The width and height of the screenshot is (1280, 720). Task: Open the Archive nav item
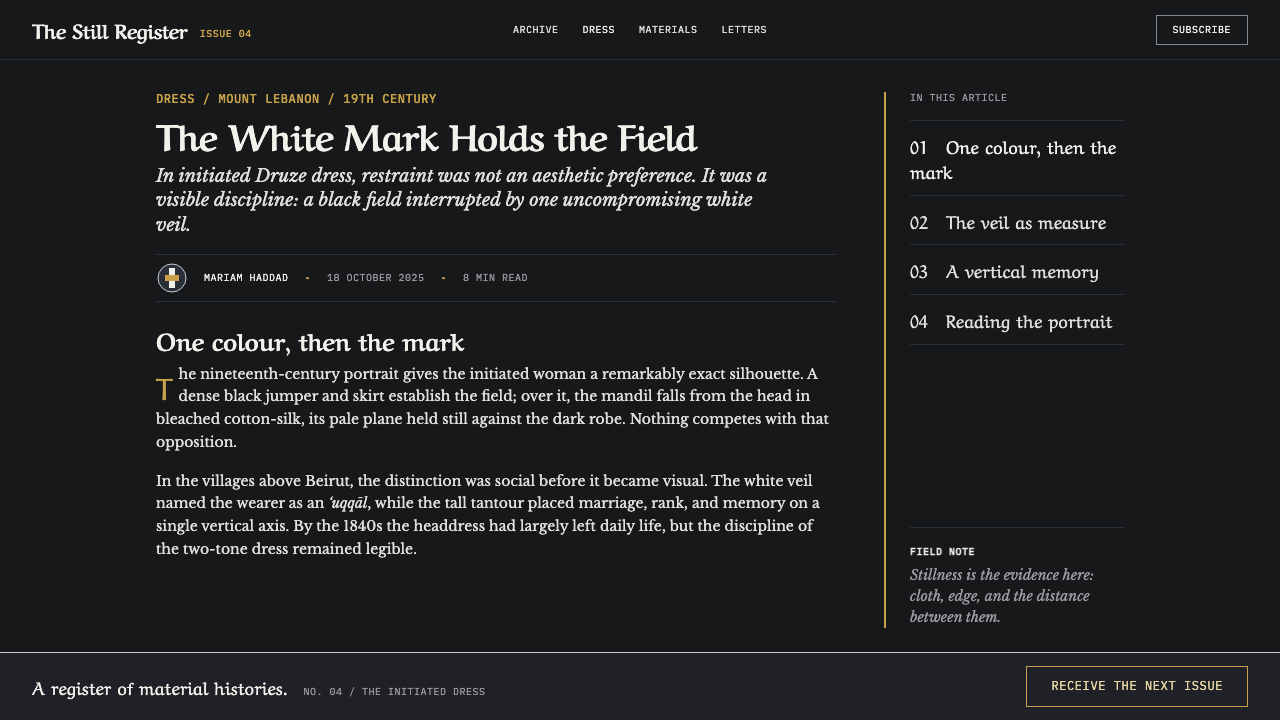click(535, 30)
